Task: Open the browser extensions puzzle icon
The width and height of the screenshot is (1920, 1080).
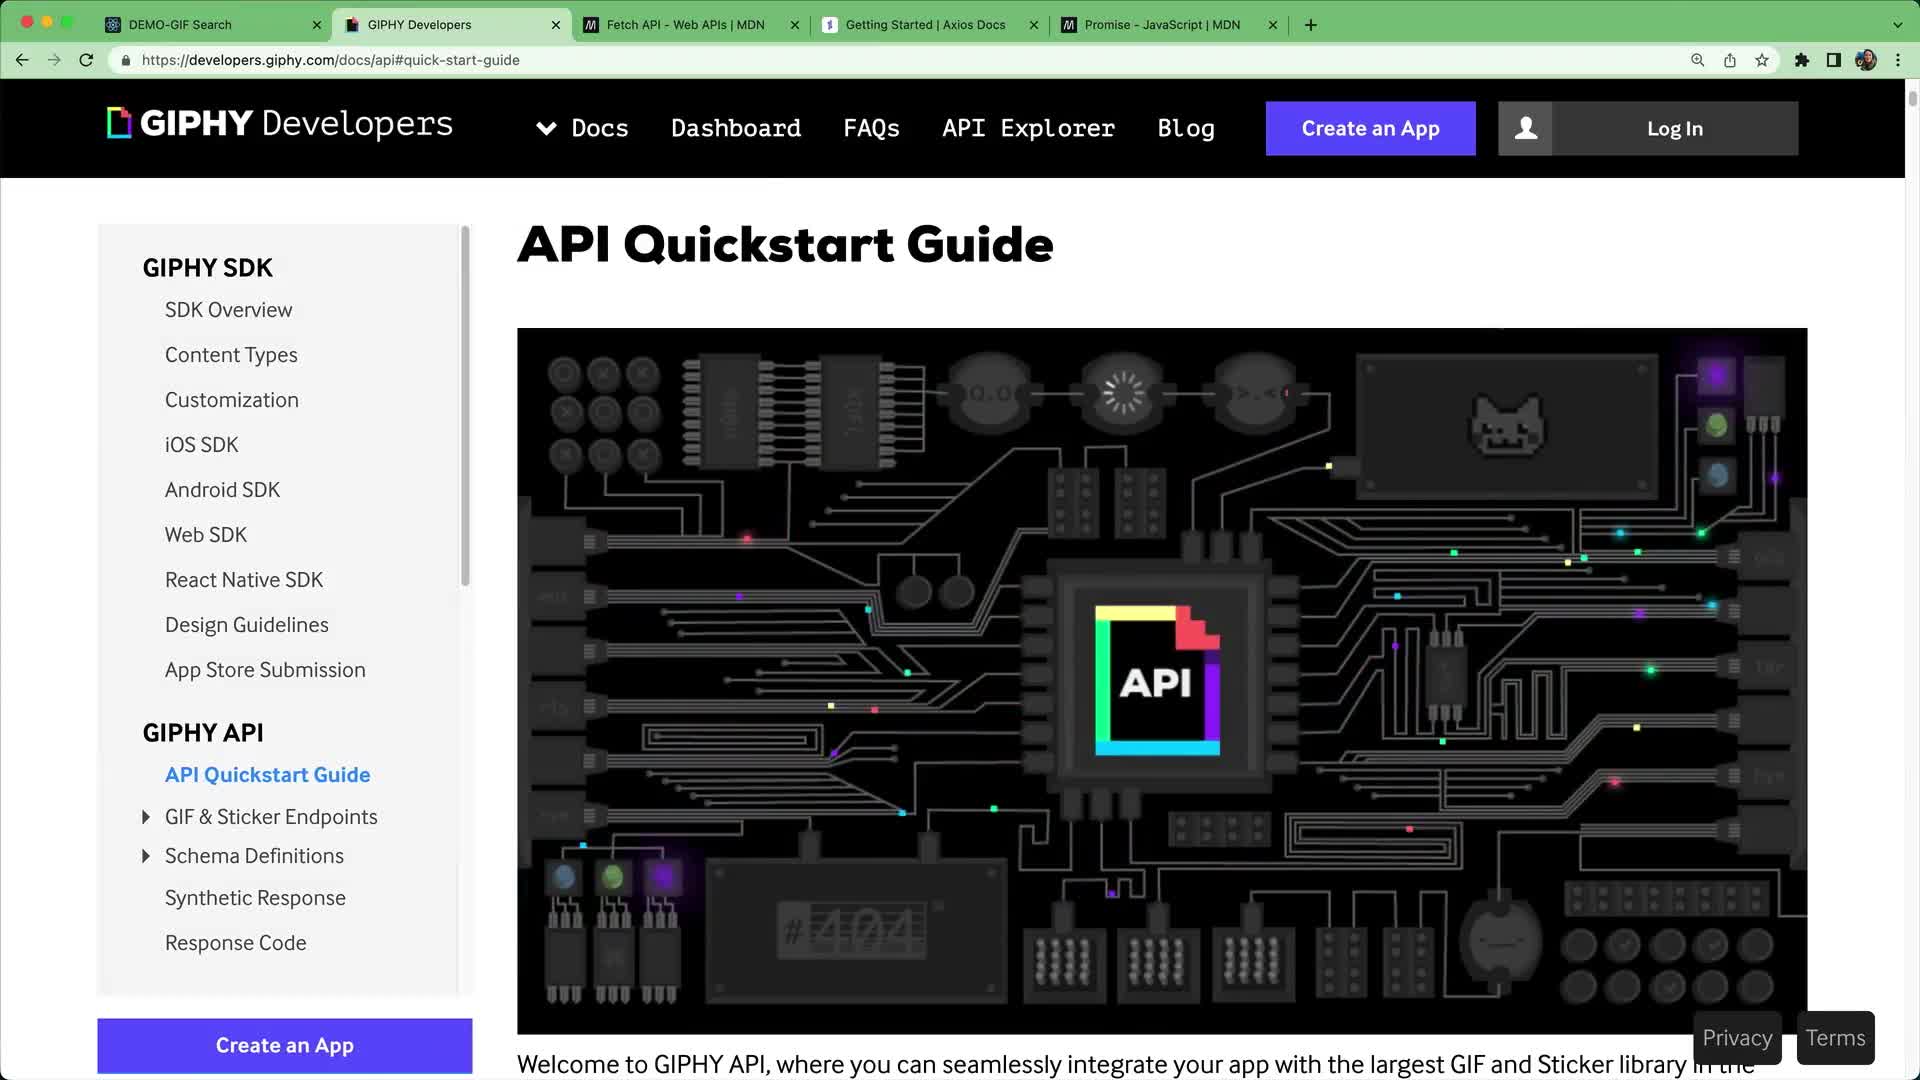Action: click(1801, 60)
